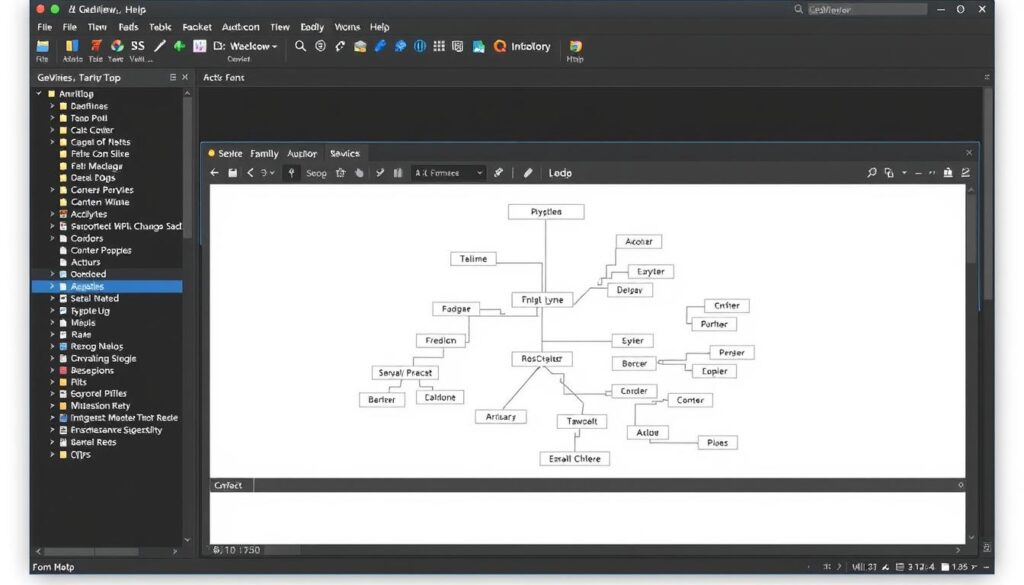
Task: Click the green arrow icon in main toolbar
Action: coord(180,46)
